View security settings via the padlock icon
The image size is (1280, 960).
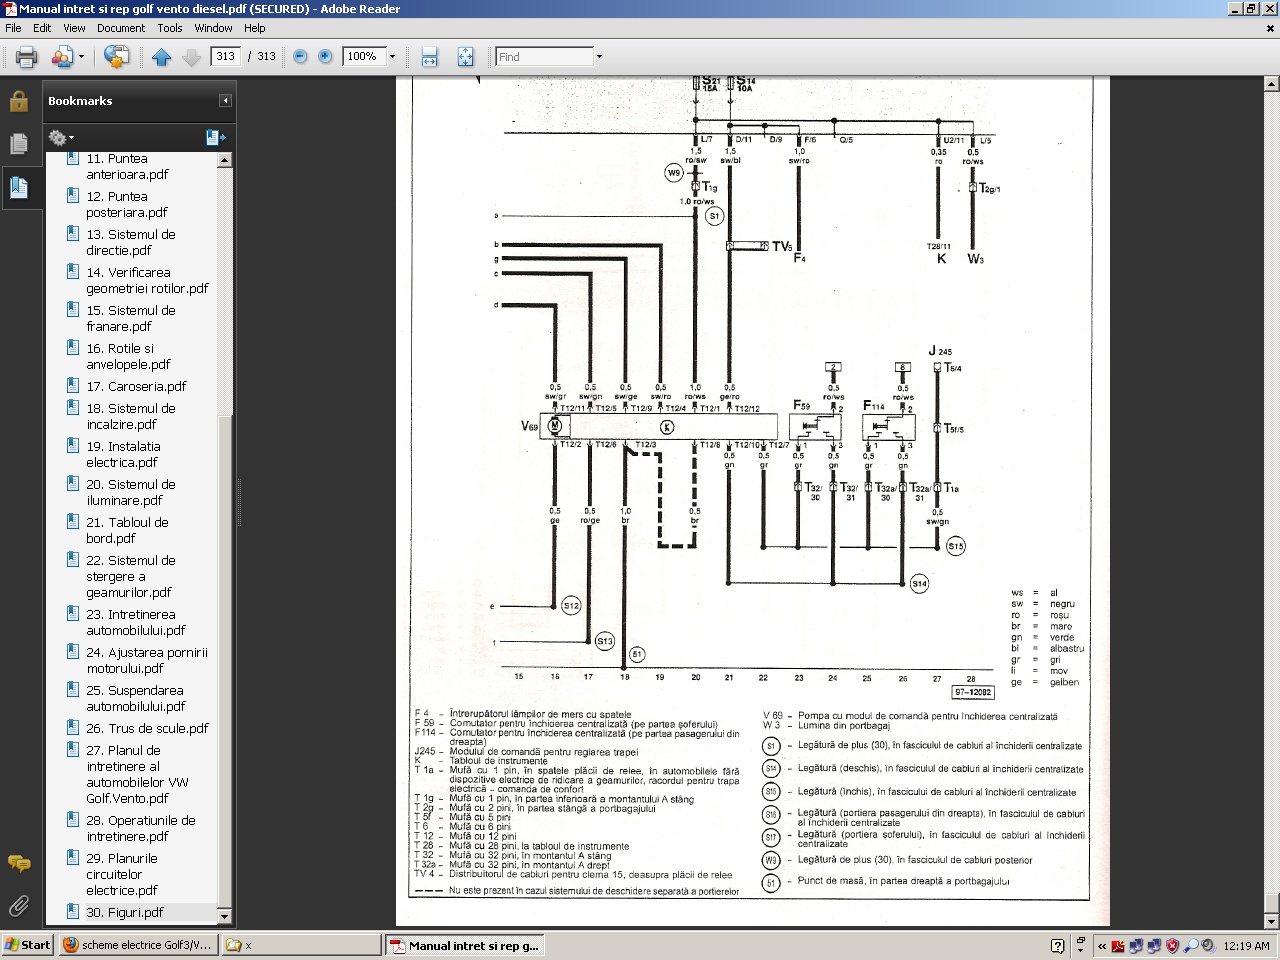pyautogui.click(x=18, y=101)
